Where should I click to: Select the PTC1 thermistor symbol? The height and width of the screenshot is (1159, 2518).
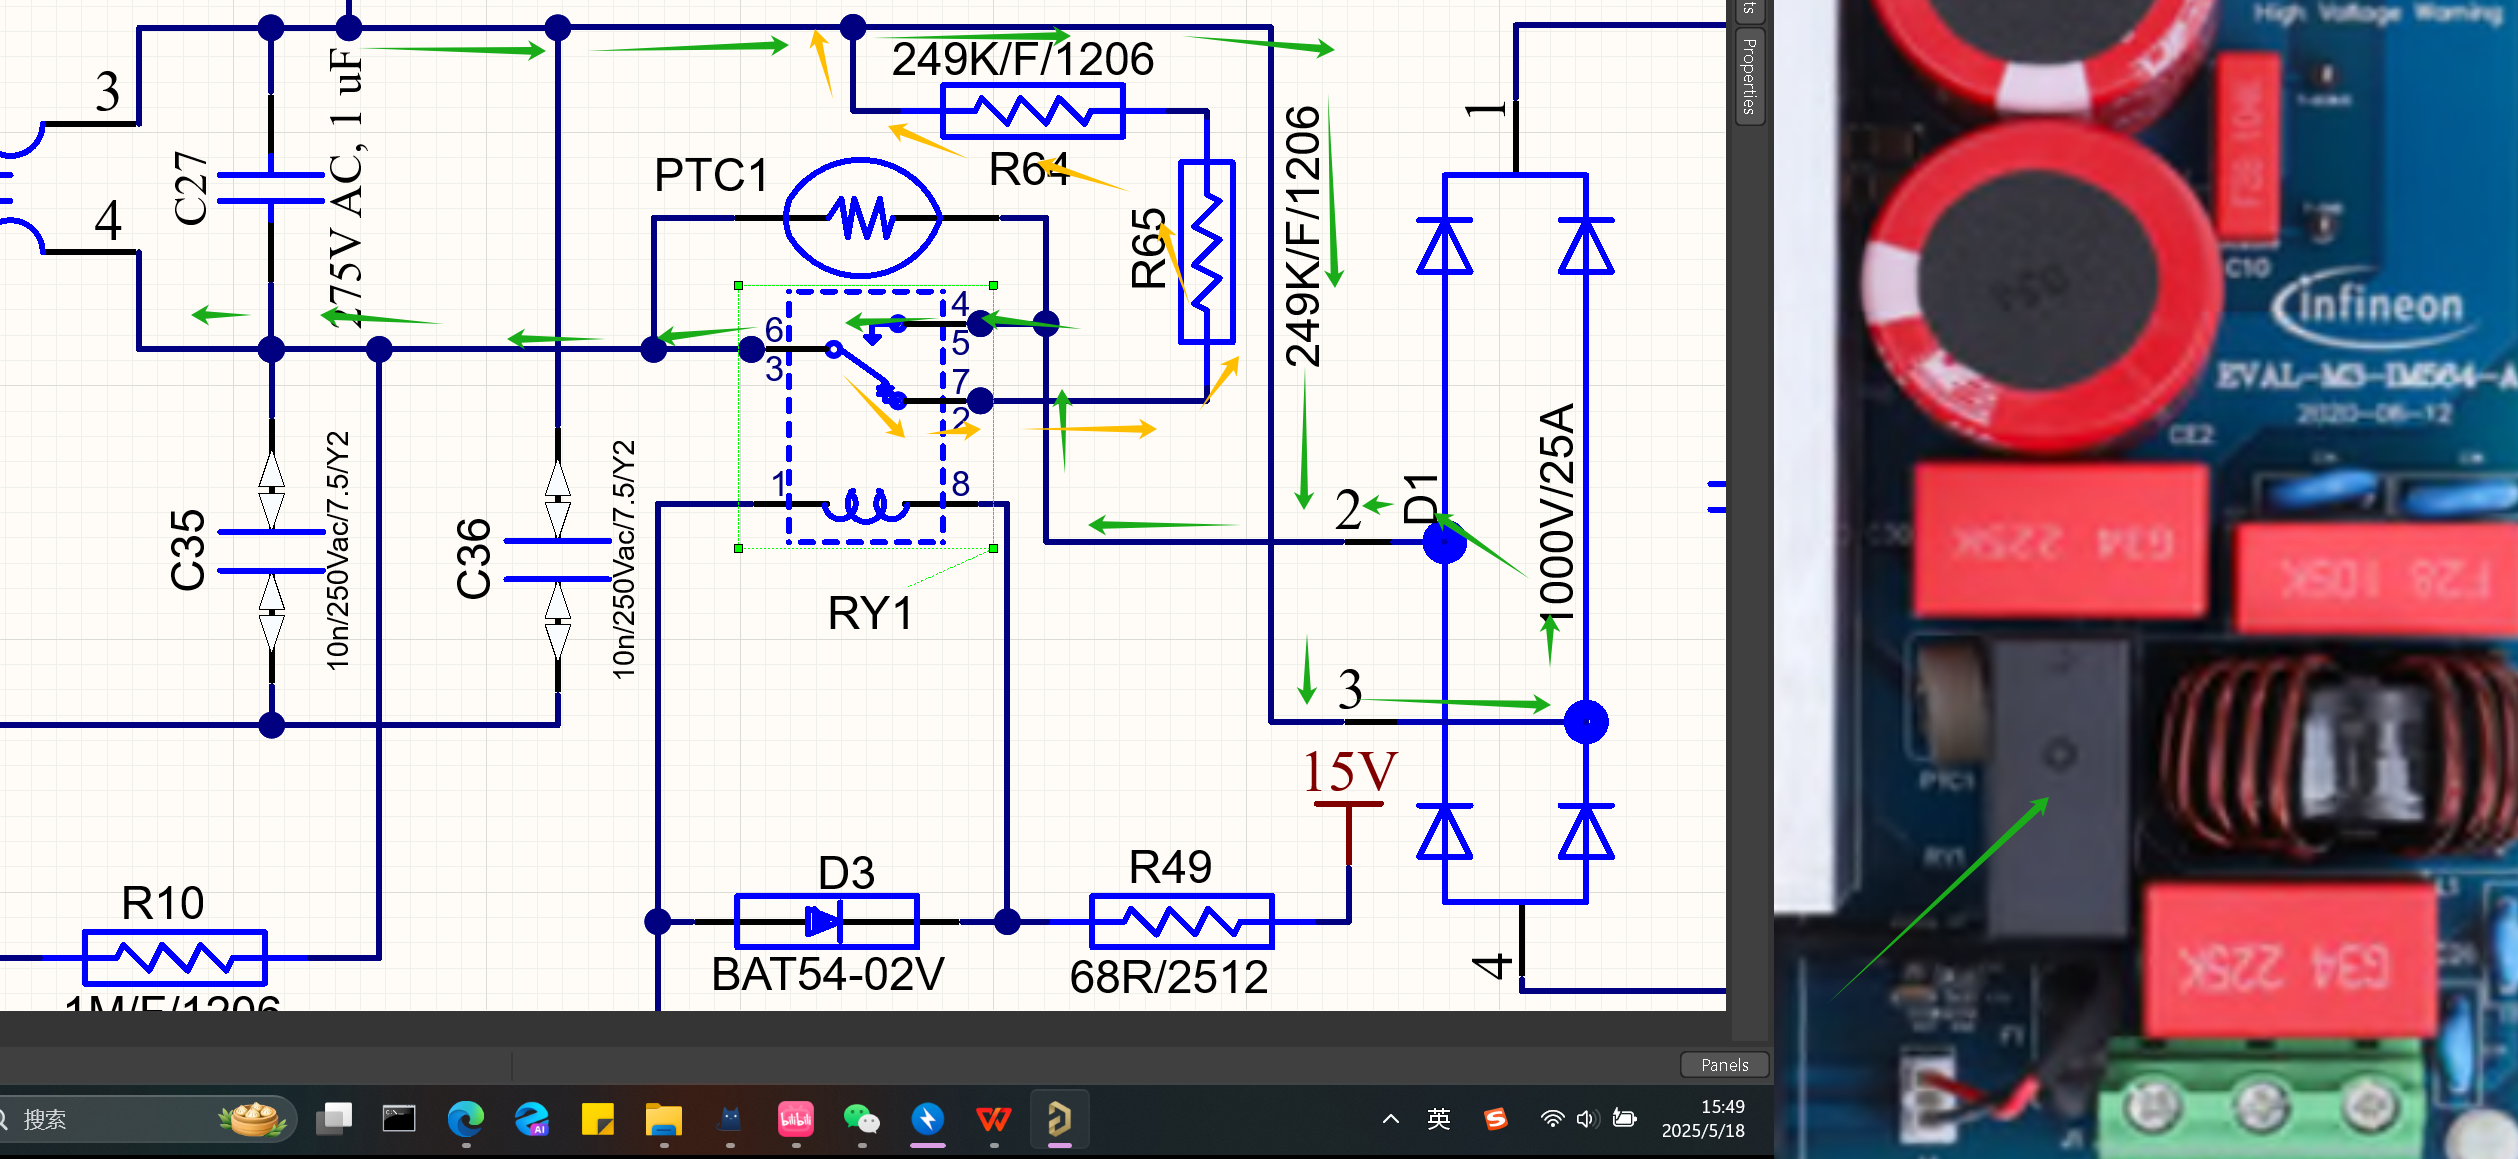(x=862, y=217)
